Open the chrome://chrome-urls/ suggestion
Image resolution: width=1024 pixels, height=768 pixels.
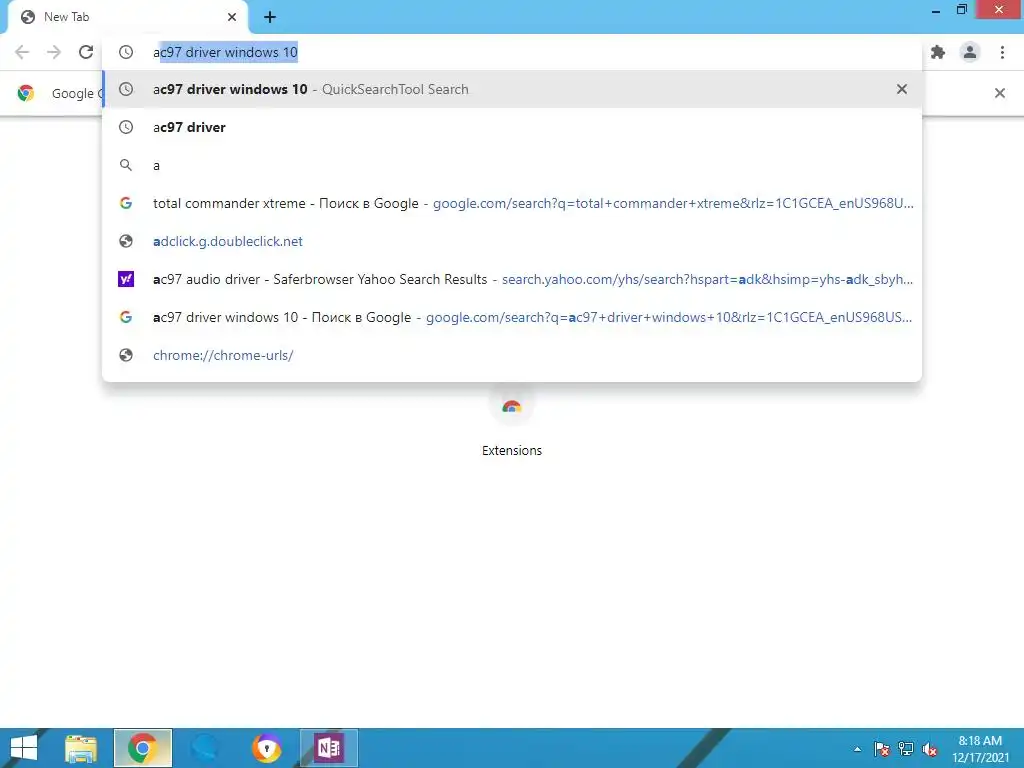pos(512,355)
